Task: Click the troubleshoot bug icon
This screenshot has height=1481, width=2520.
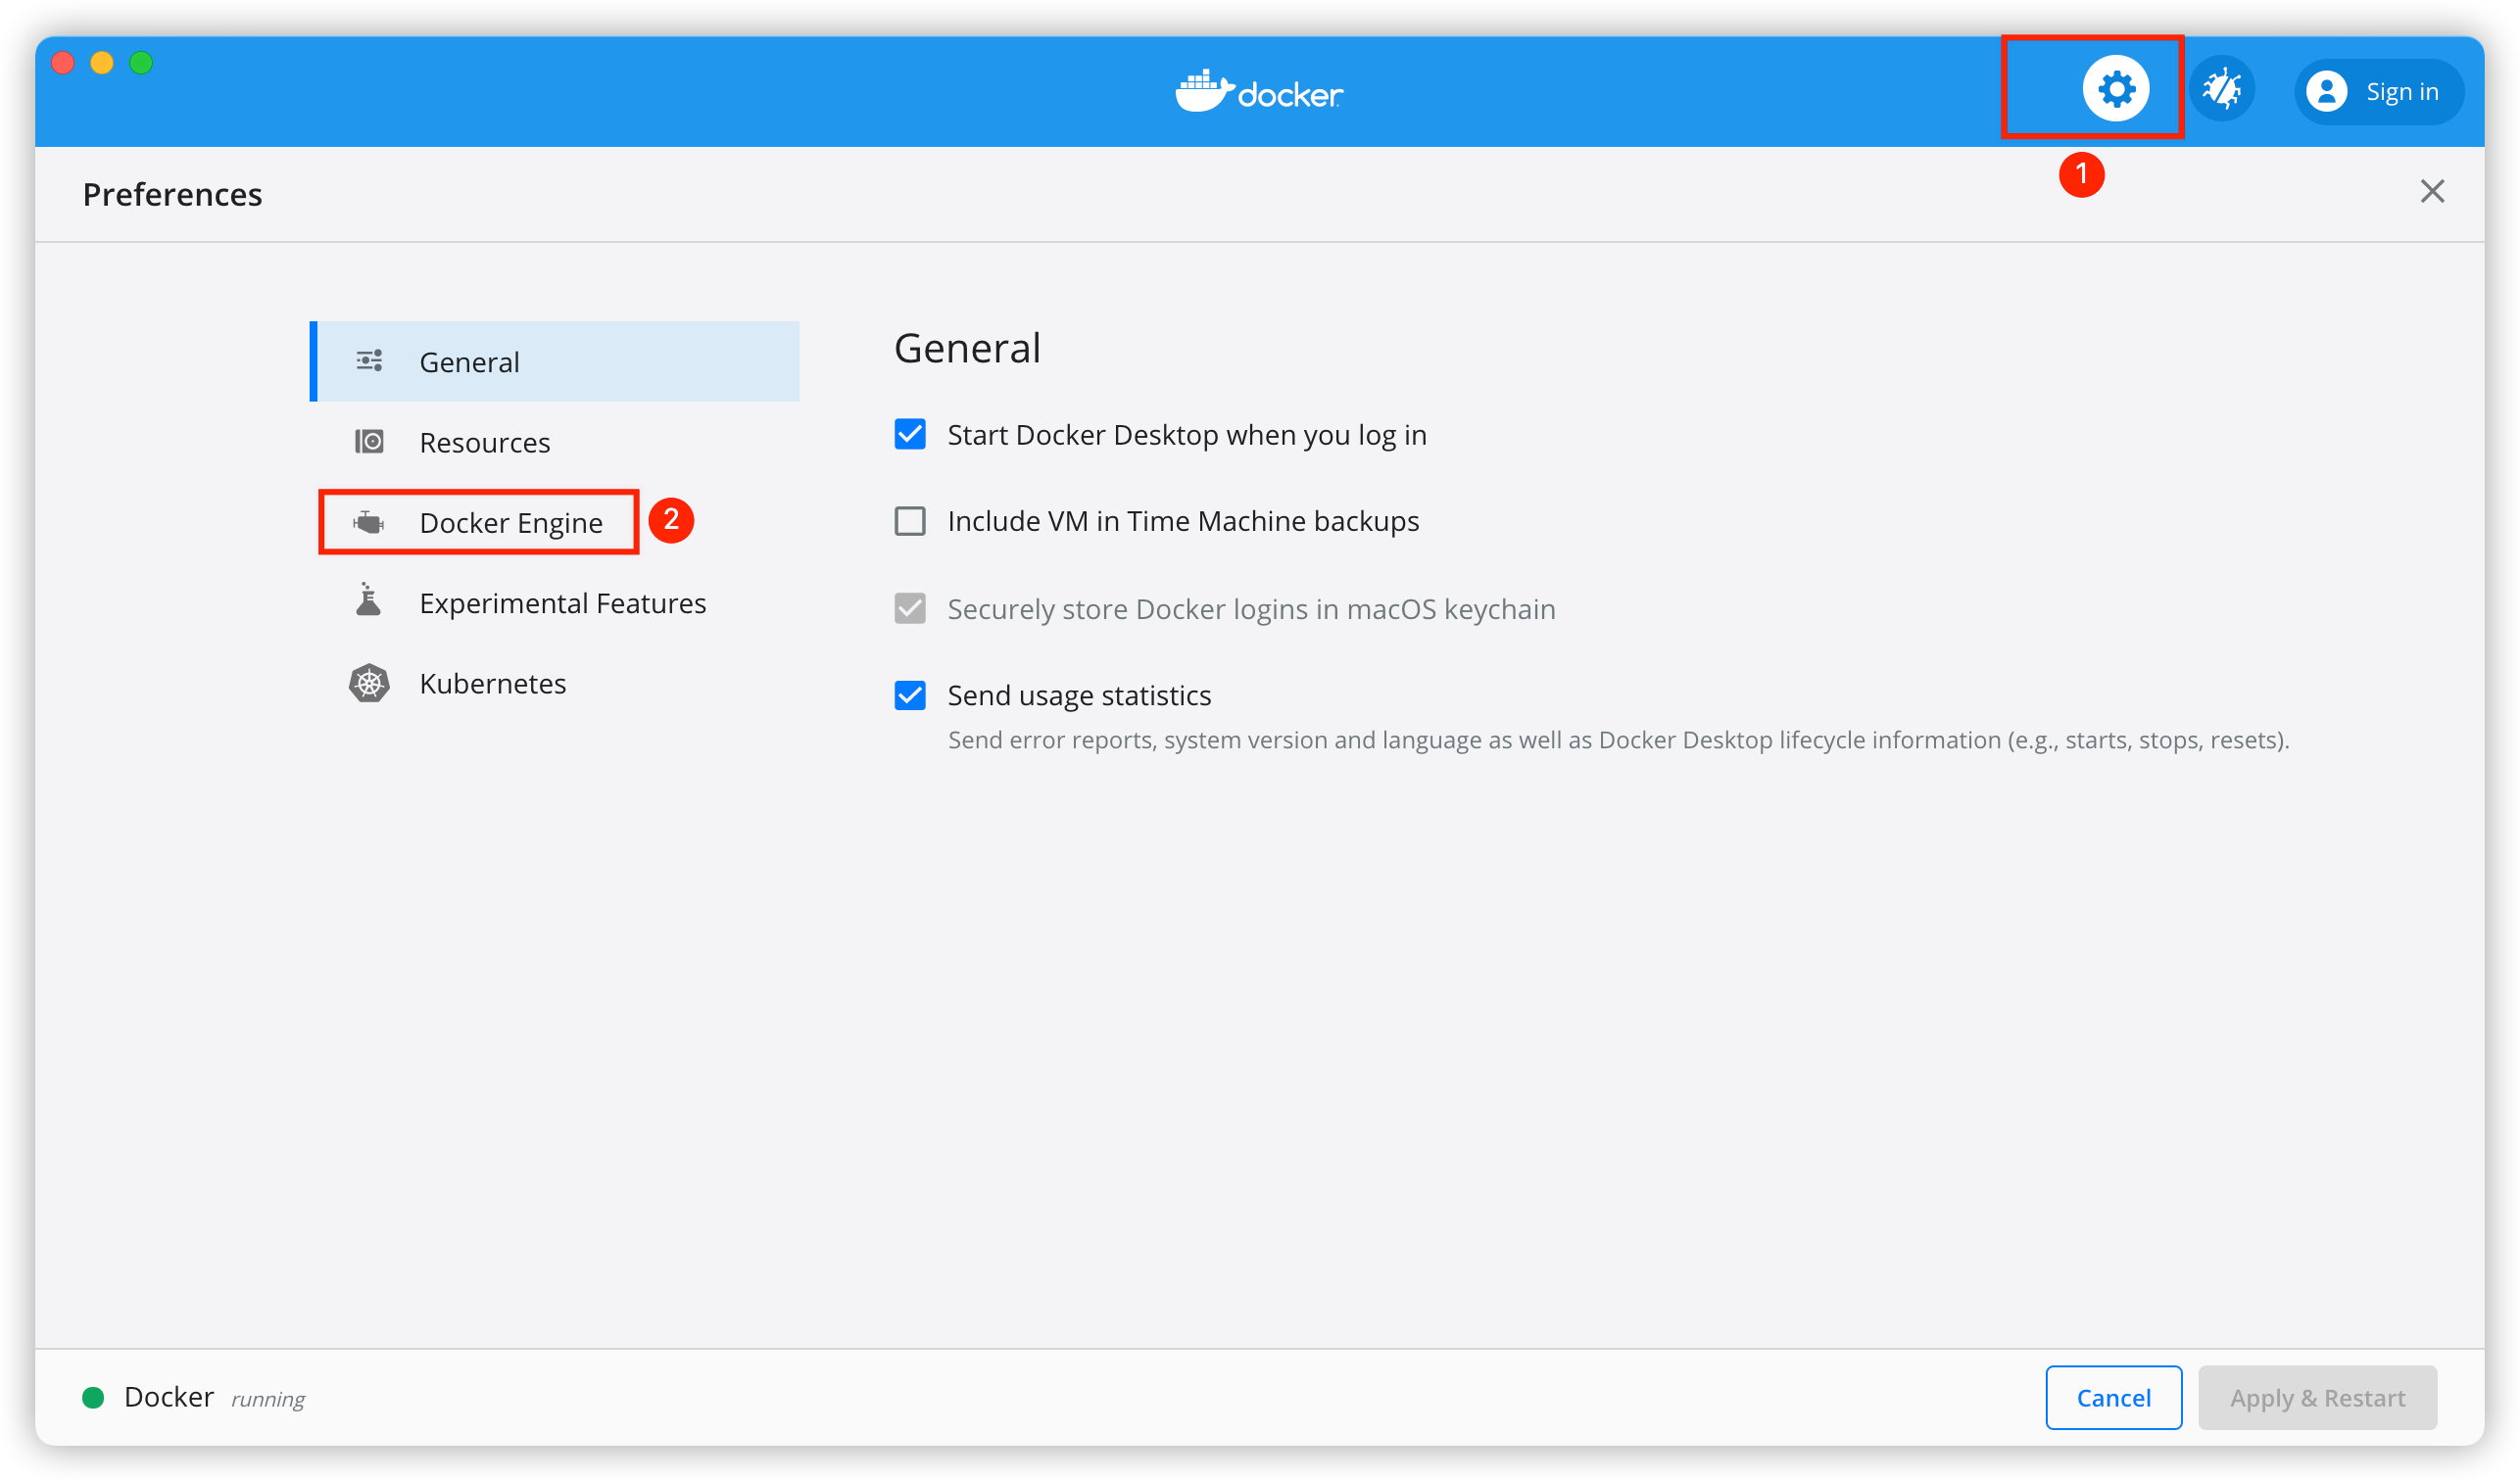Action: click(2221, 89)
